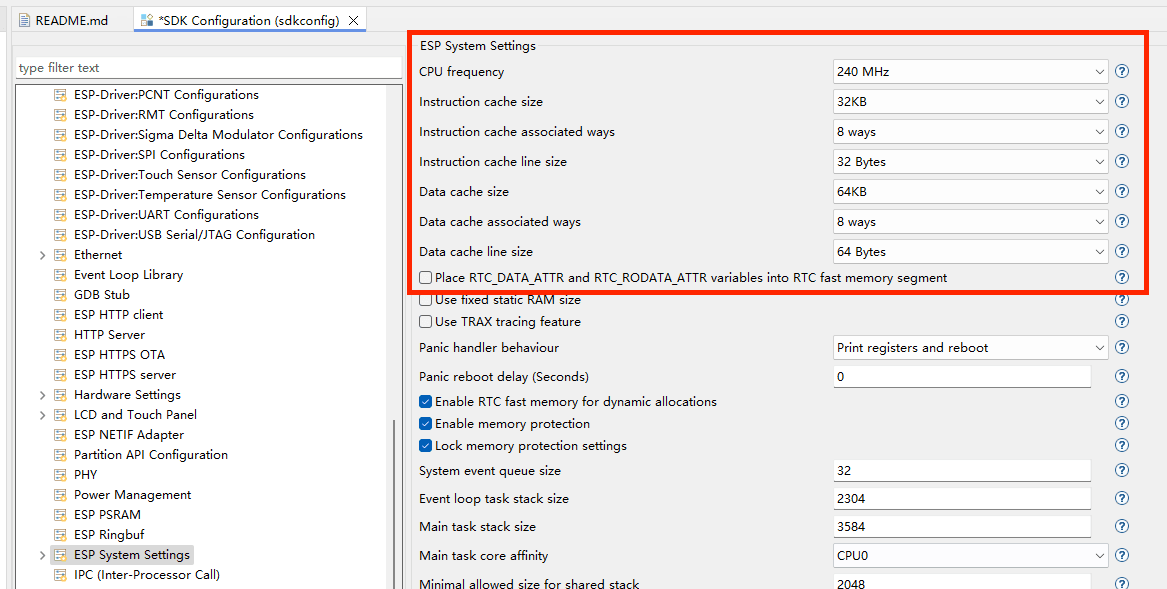Screen dimensions: 1167x589
Task: Close the SDK Configuration tab
Action: tap(354, 21)
